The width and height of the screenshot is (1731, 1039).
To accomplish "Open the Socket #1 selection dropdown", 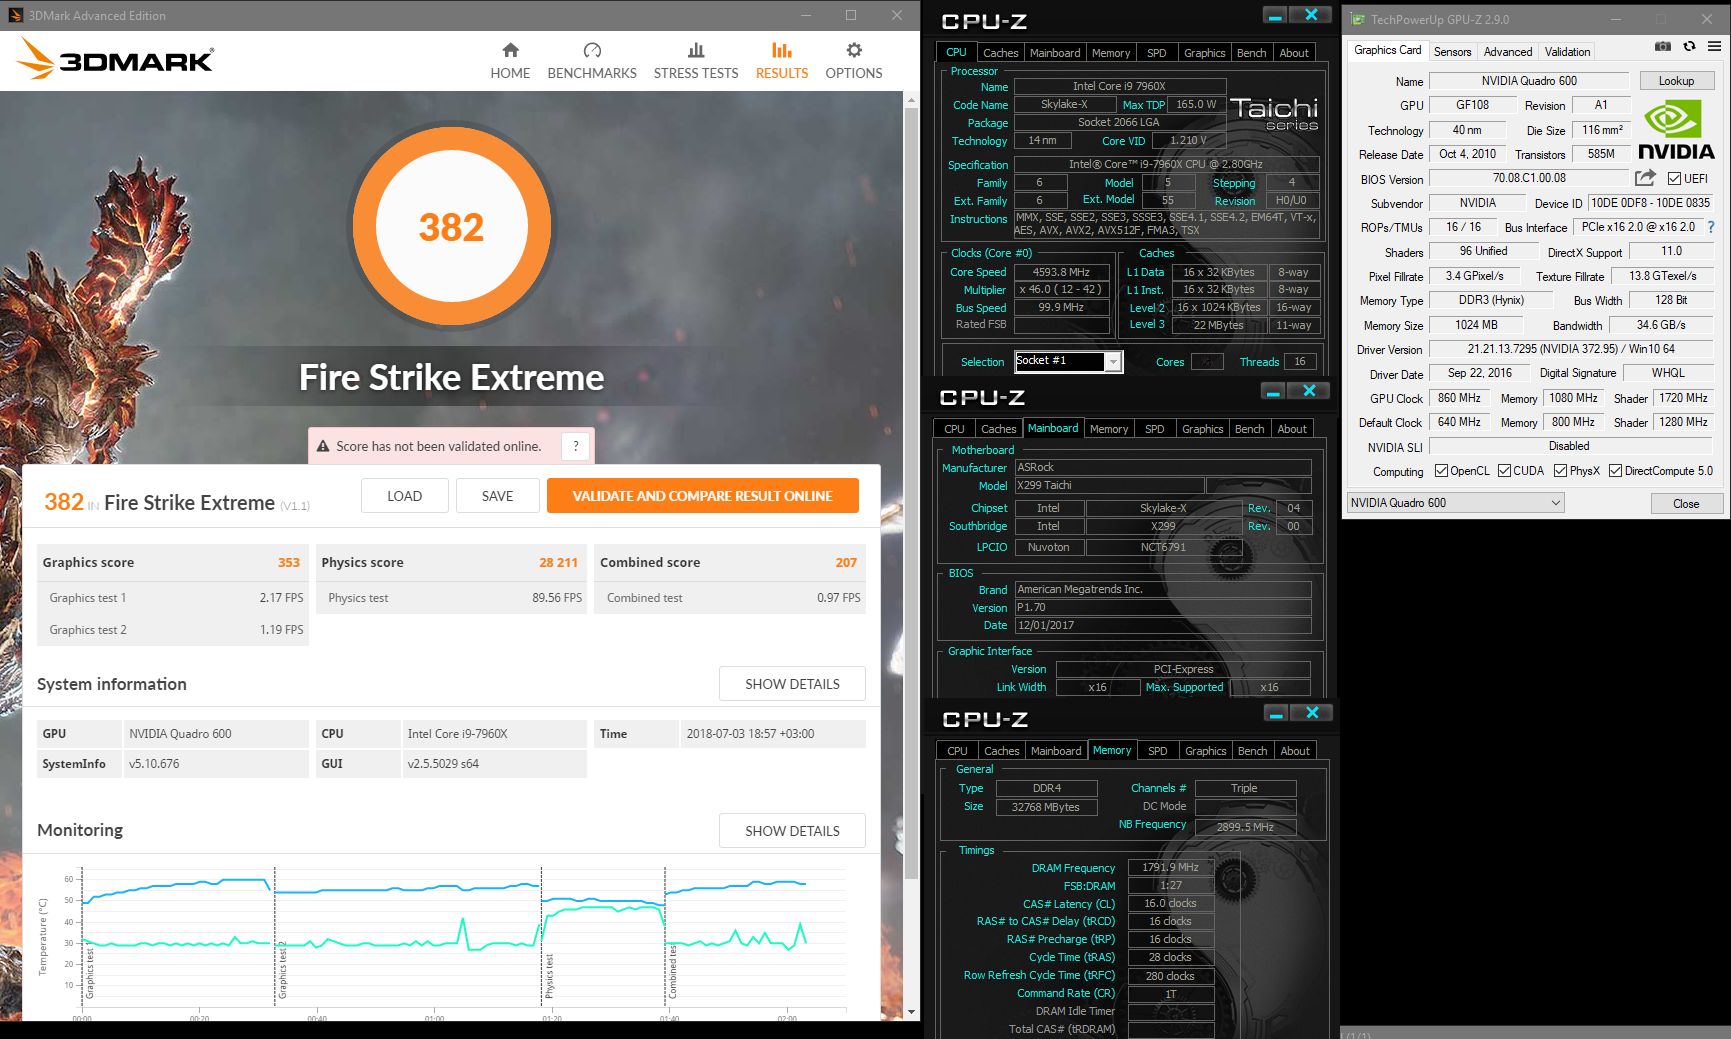I will tap(1113, 362).
